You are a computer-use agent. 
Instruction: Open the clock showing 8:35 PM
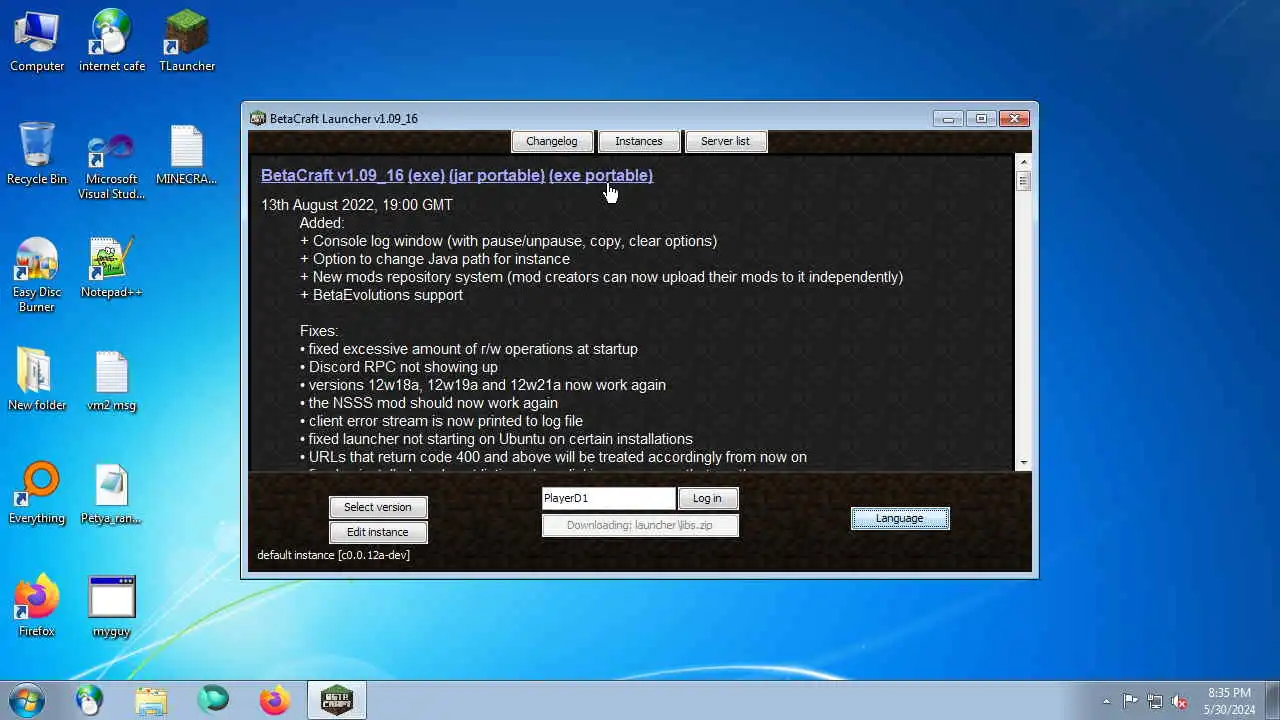(x=1229, y=701)
